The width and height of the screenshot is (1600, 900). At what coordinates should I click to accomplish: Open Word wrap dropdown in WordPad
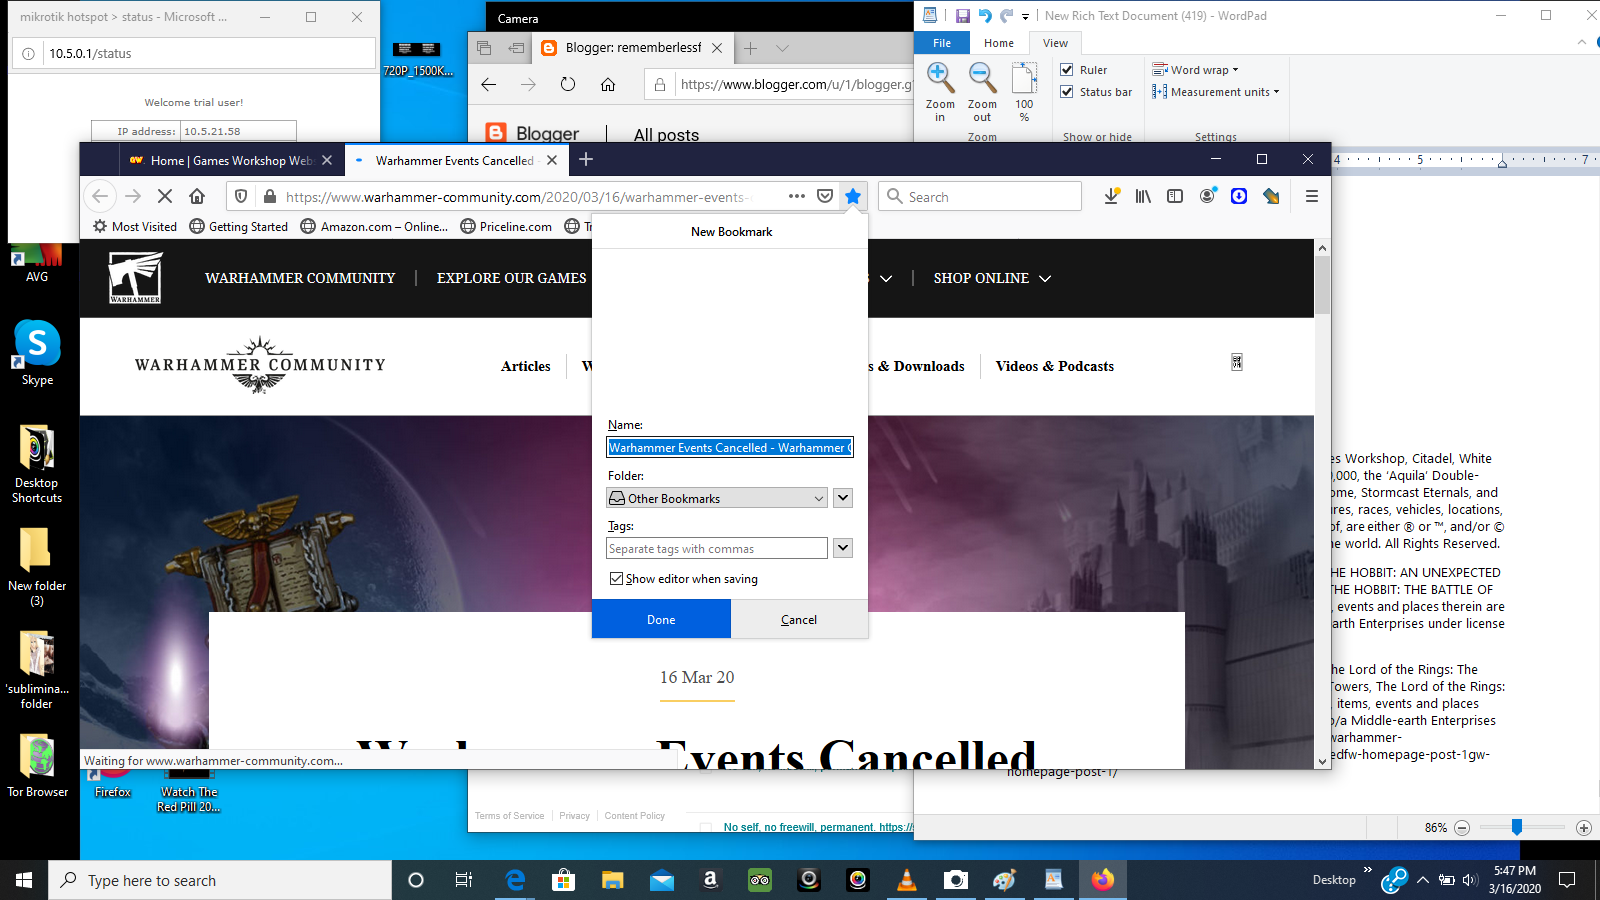click(1195, 70)
